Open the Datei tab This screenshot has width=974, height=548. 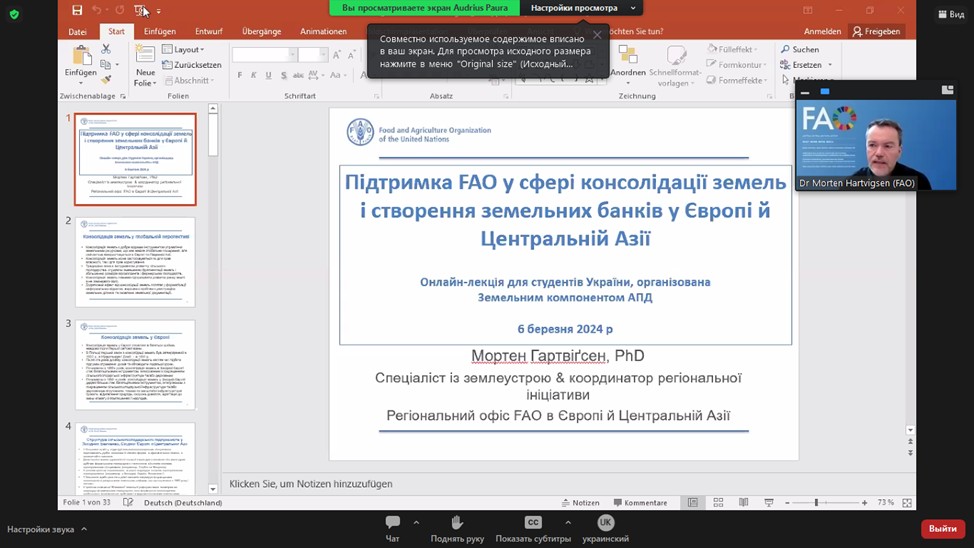pos(78,31)
